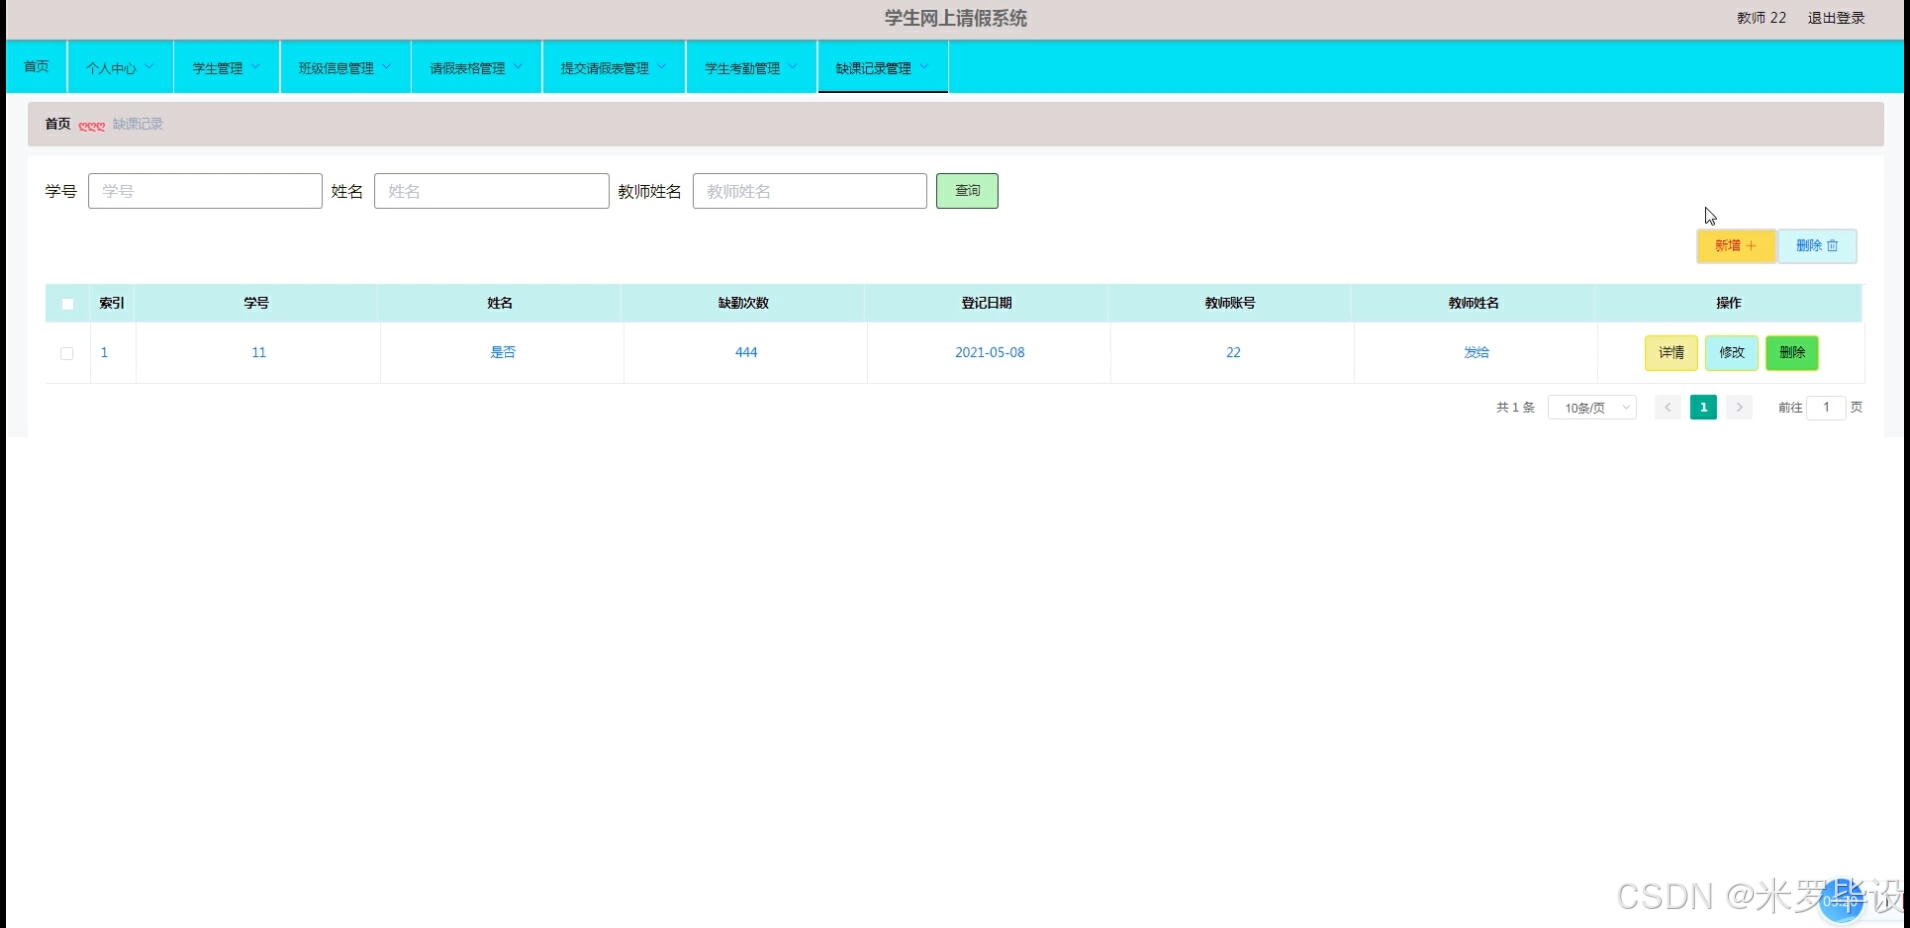Focus the 姓名 search field
Image resolution: width=1910 pixels, height=928 pixels.
tap(491, 191)
